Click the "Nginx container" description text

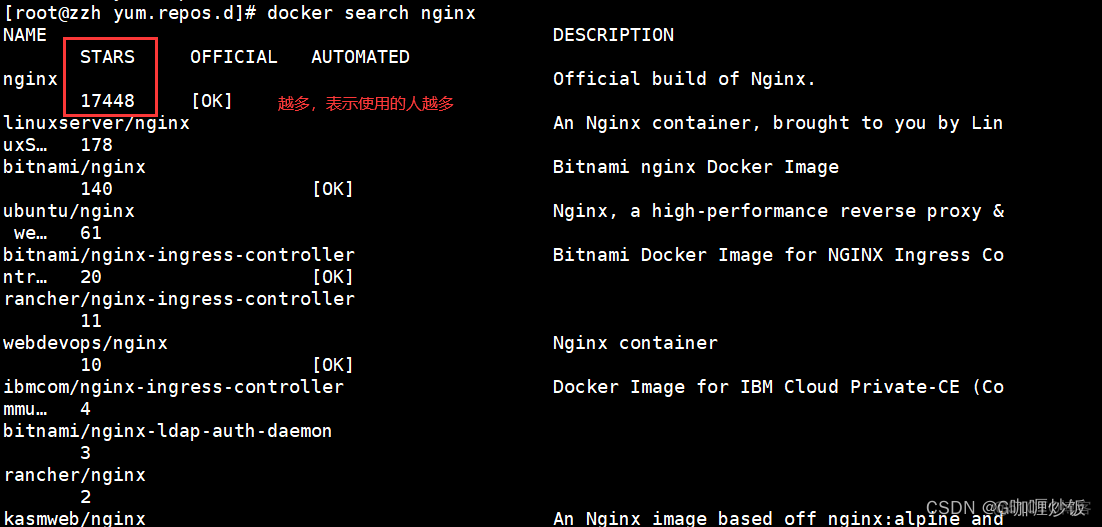pos(635,343)
